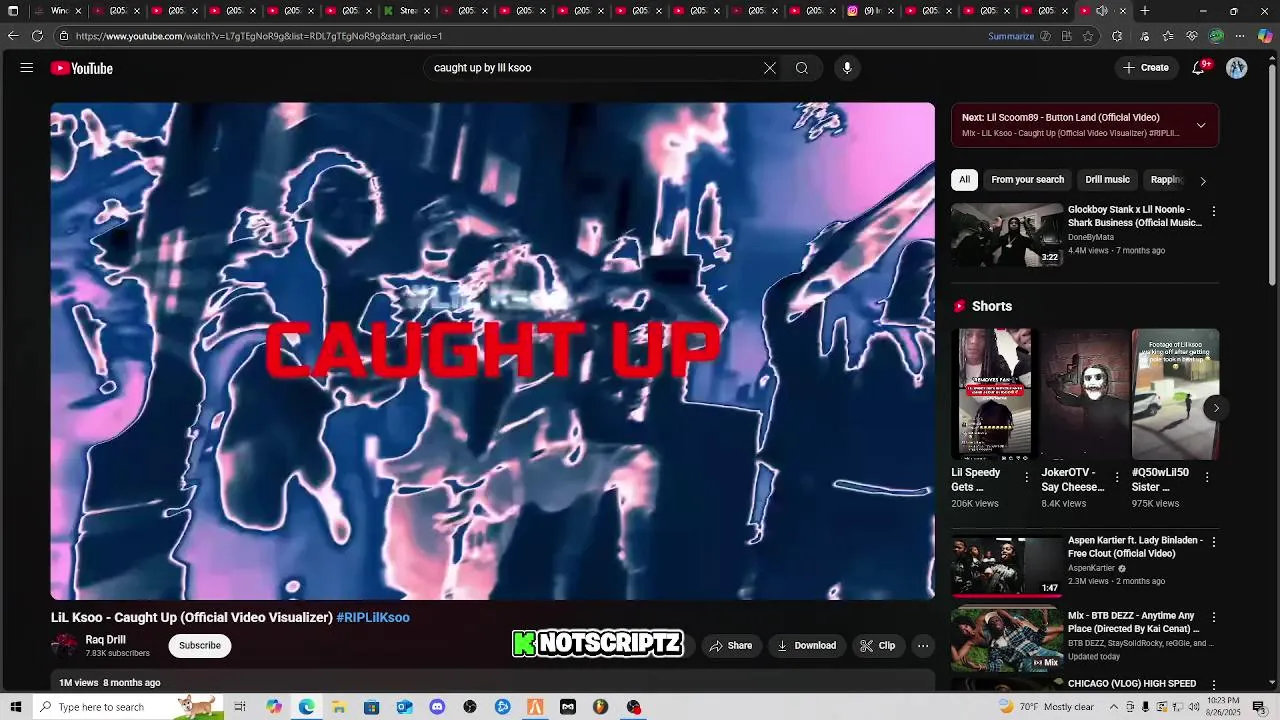Click the Caught Up video player

coord(493,351)
